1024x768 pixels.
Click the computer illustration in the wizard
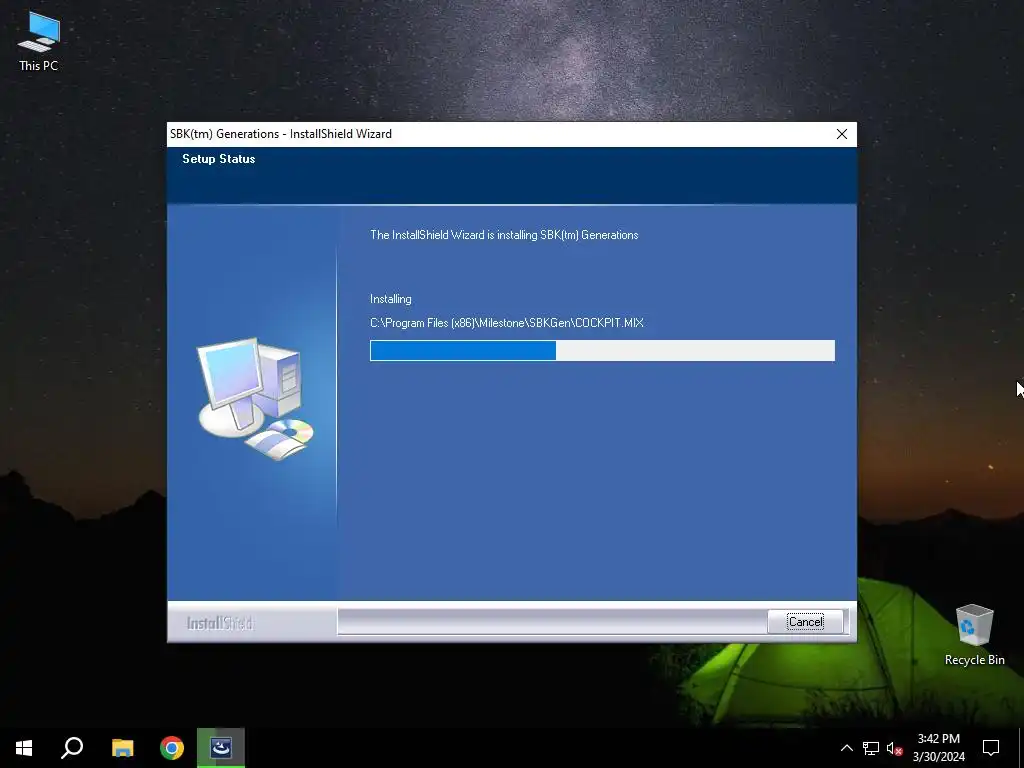pyautogui.click(x=255, y=398)
